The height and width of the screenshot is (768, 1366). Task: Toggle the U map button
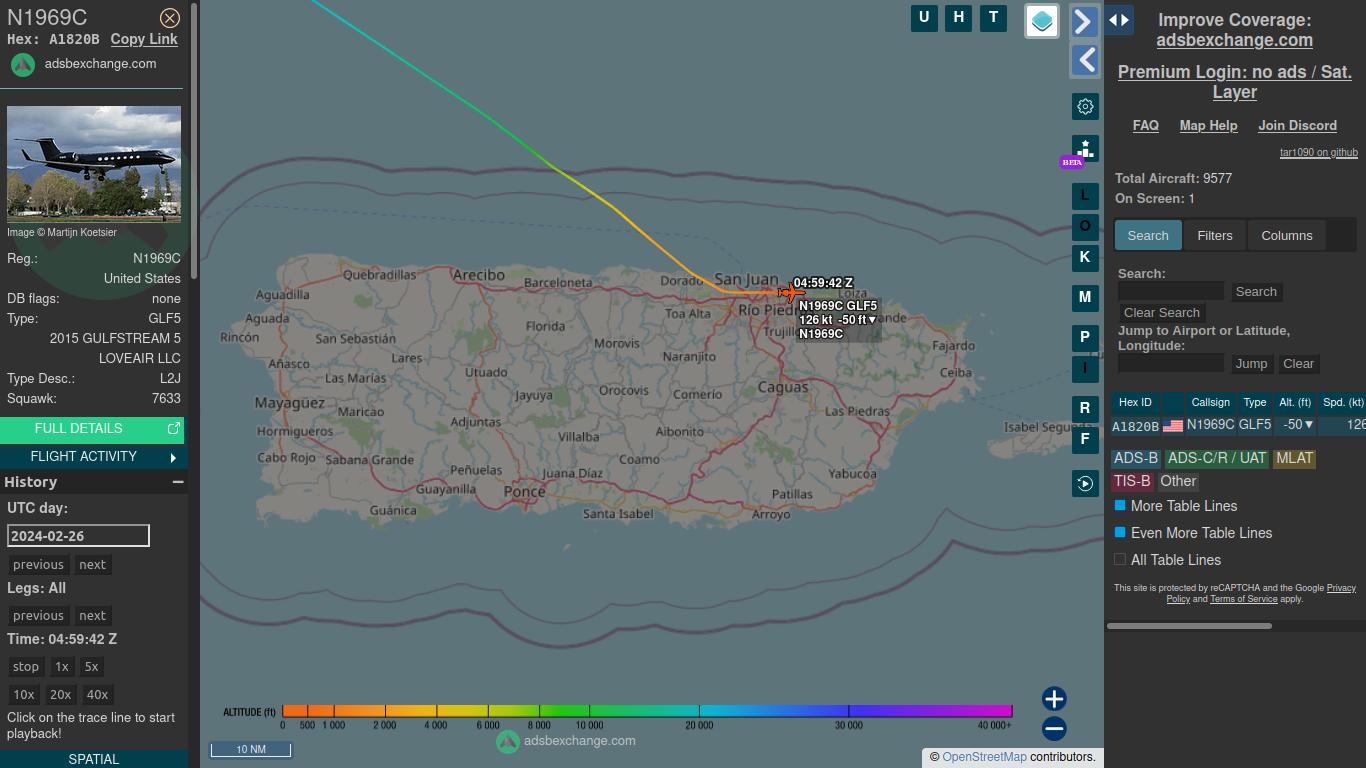[x=924, y=18]
